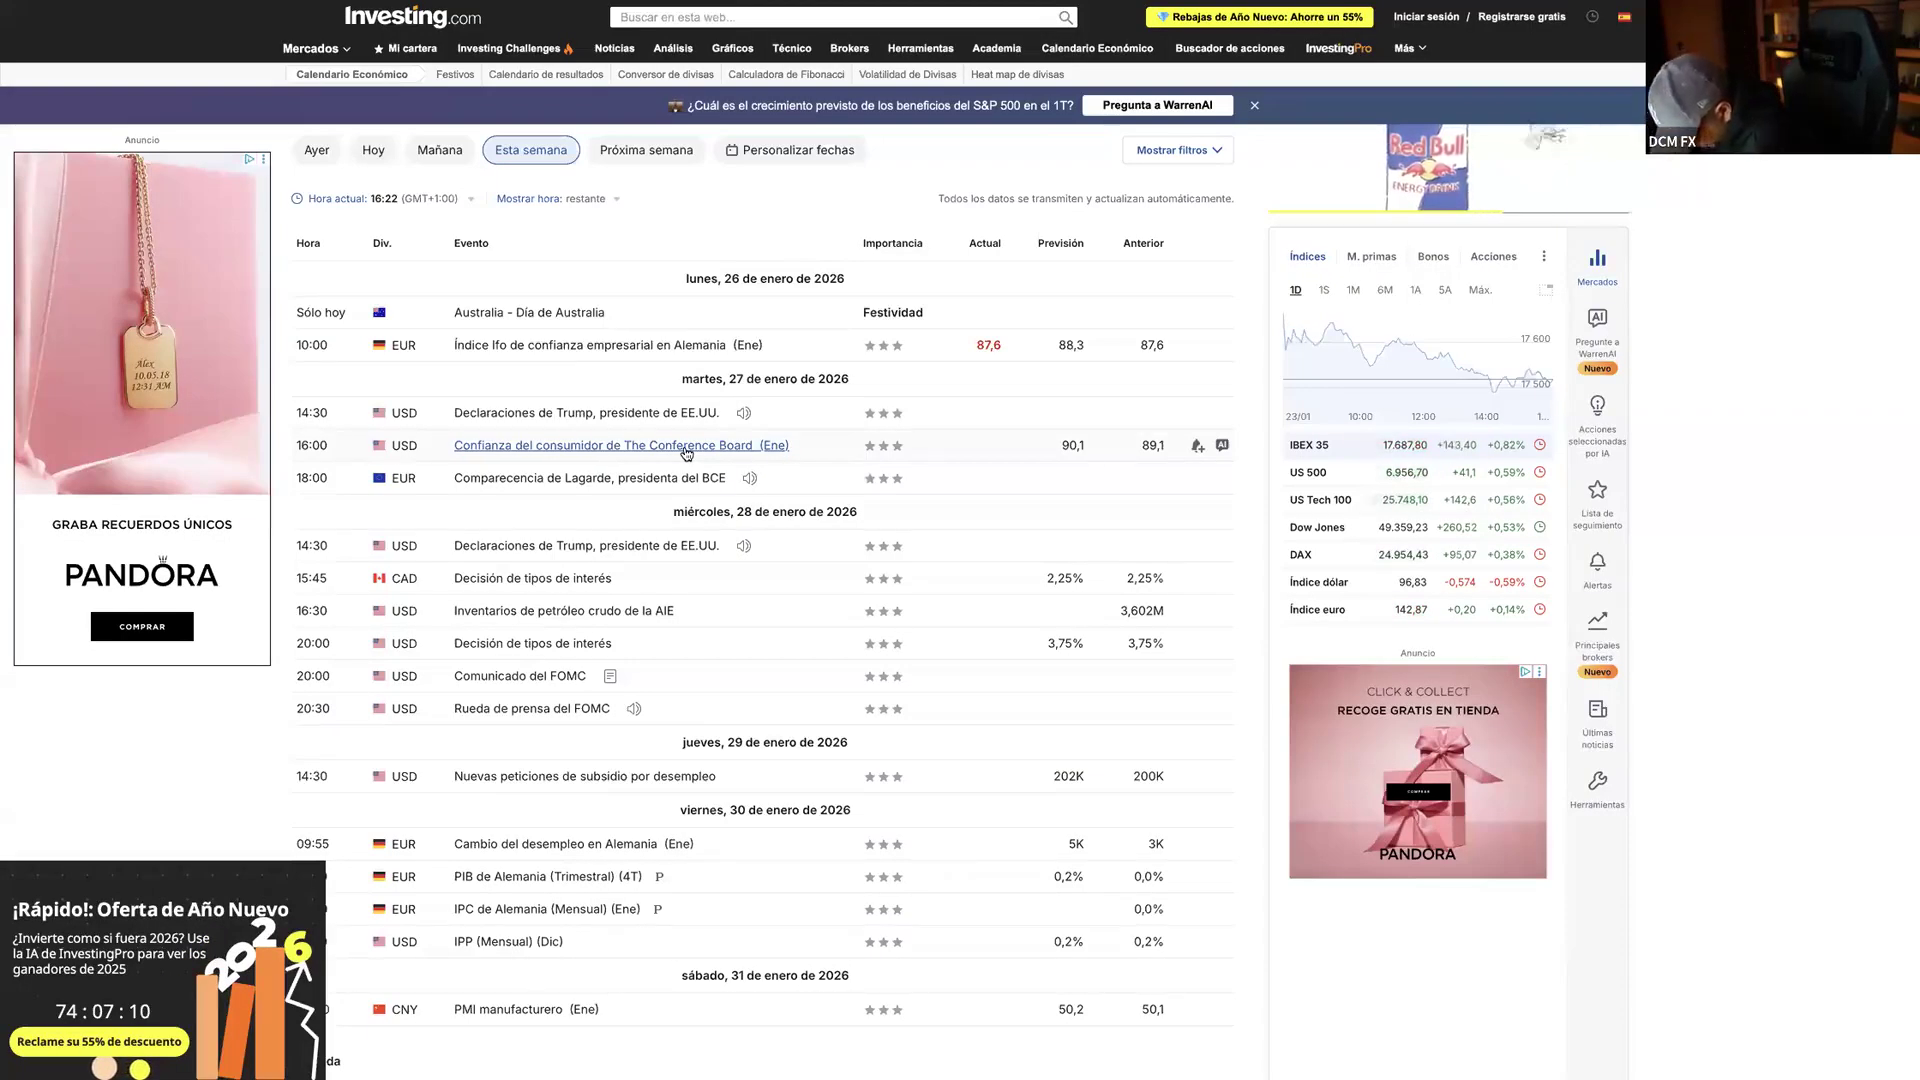Expand the Mostrar filtros dropdown
1920x1080 pixels.
[x=1178, y=150]
